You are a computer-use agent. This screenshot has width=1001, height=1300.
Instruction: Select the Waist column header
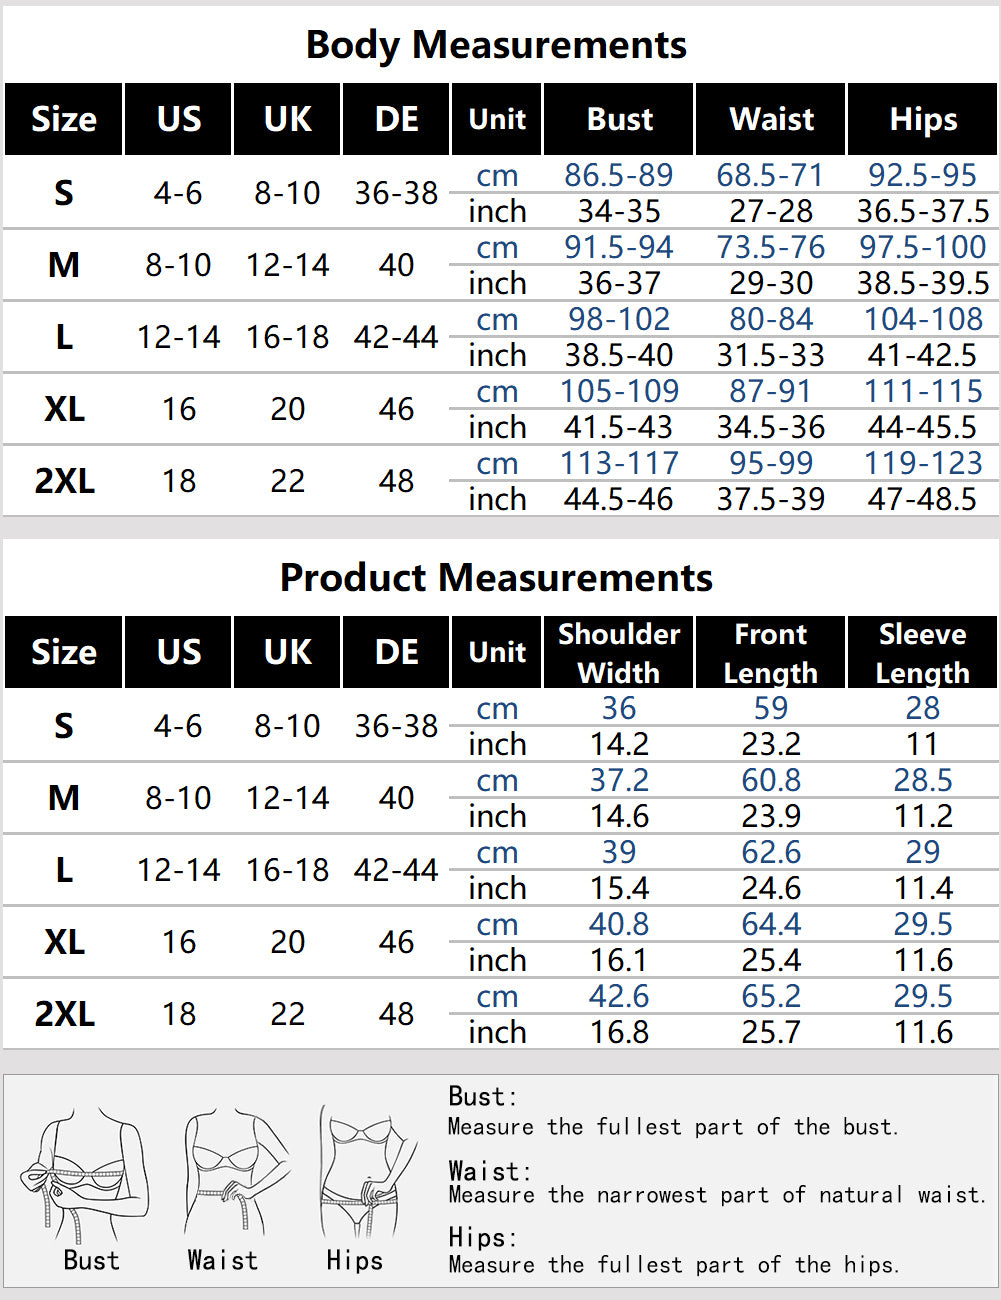coord(771,119)
